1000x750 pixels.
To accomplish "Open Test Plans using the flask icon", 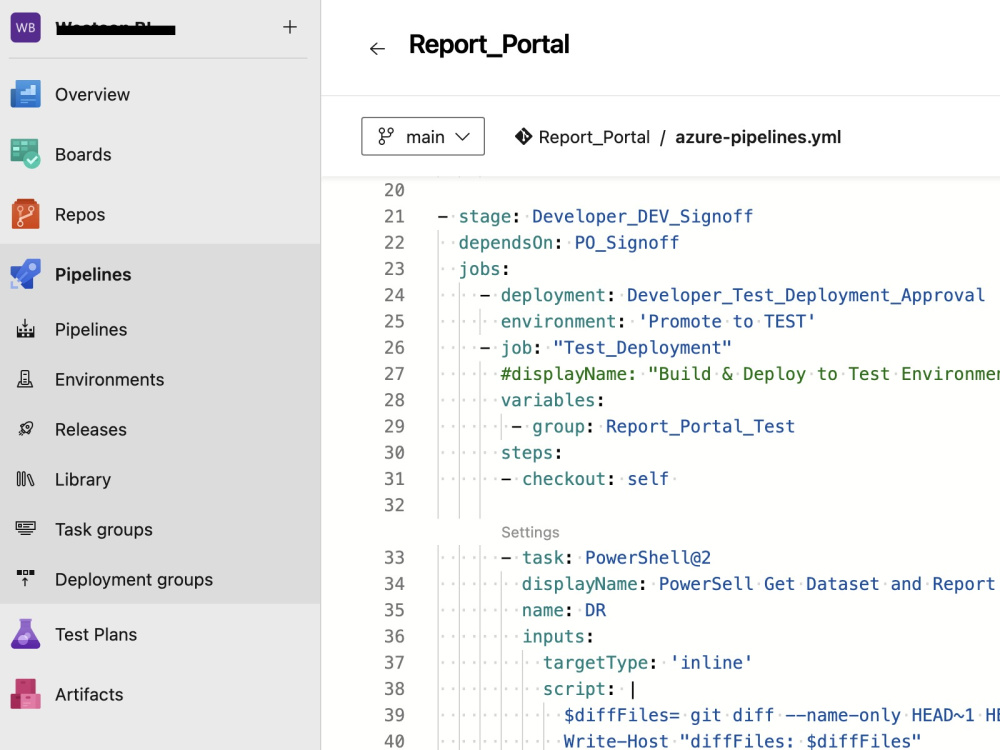I will (26, 634).
